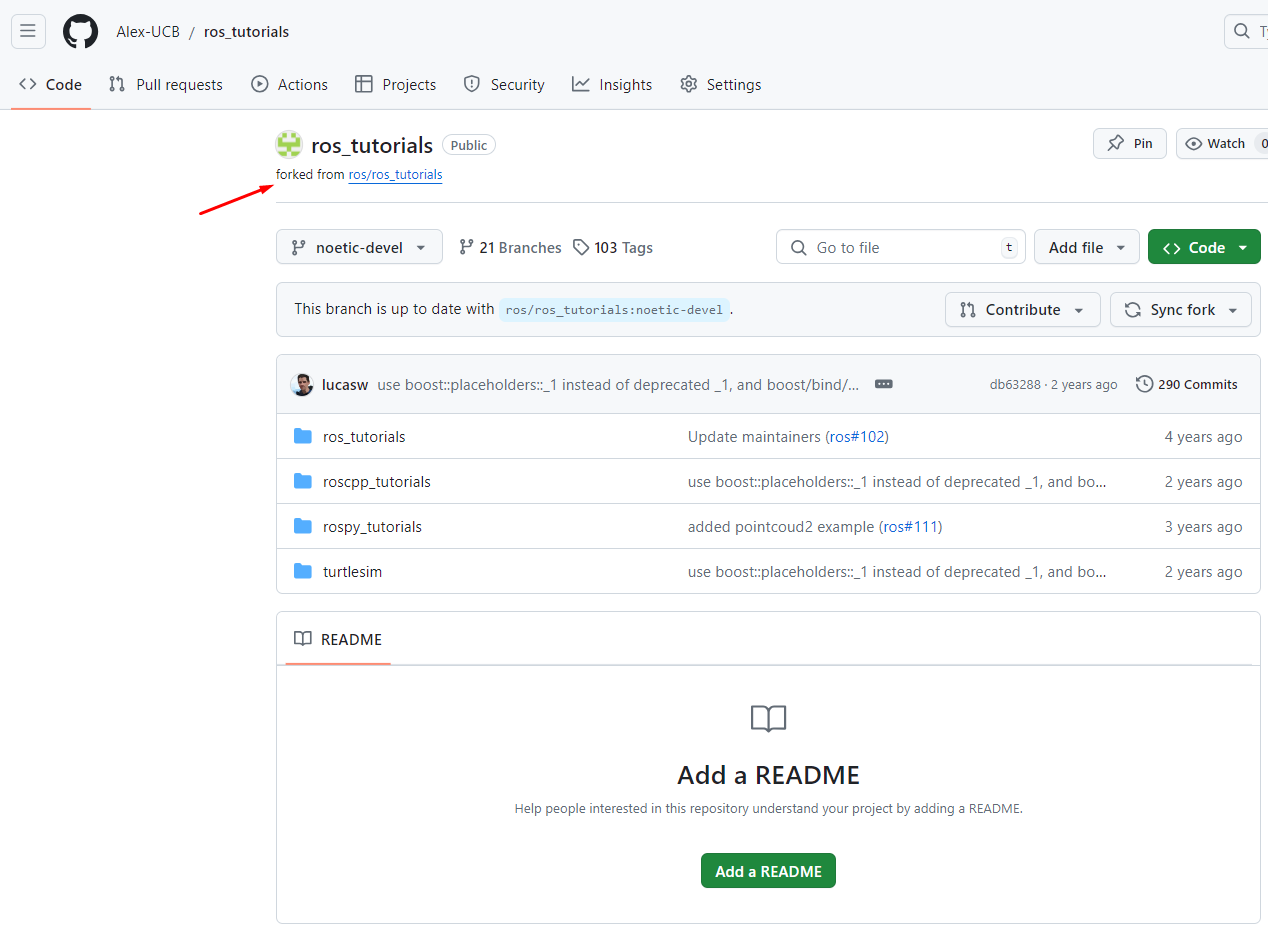Viewport: 1268px width, 933px height.
Task: Click lucasw's avatar thumbnail
Action: 302,384
